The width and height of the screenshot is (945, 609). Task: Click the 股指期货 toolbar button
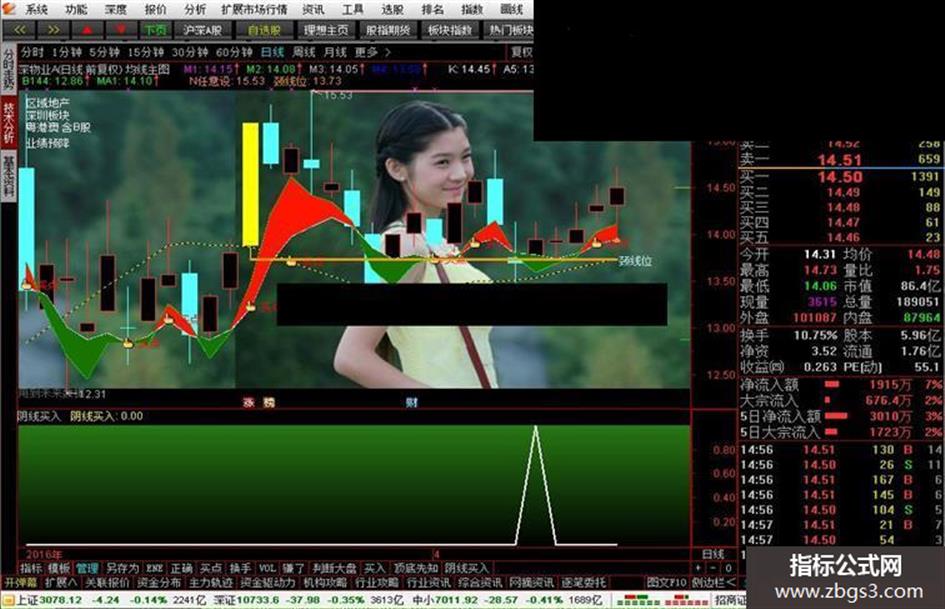388,30
